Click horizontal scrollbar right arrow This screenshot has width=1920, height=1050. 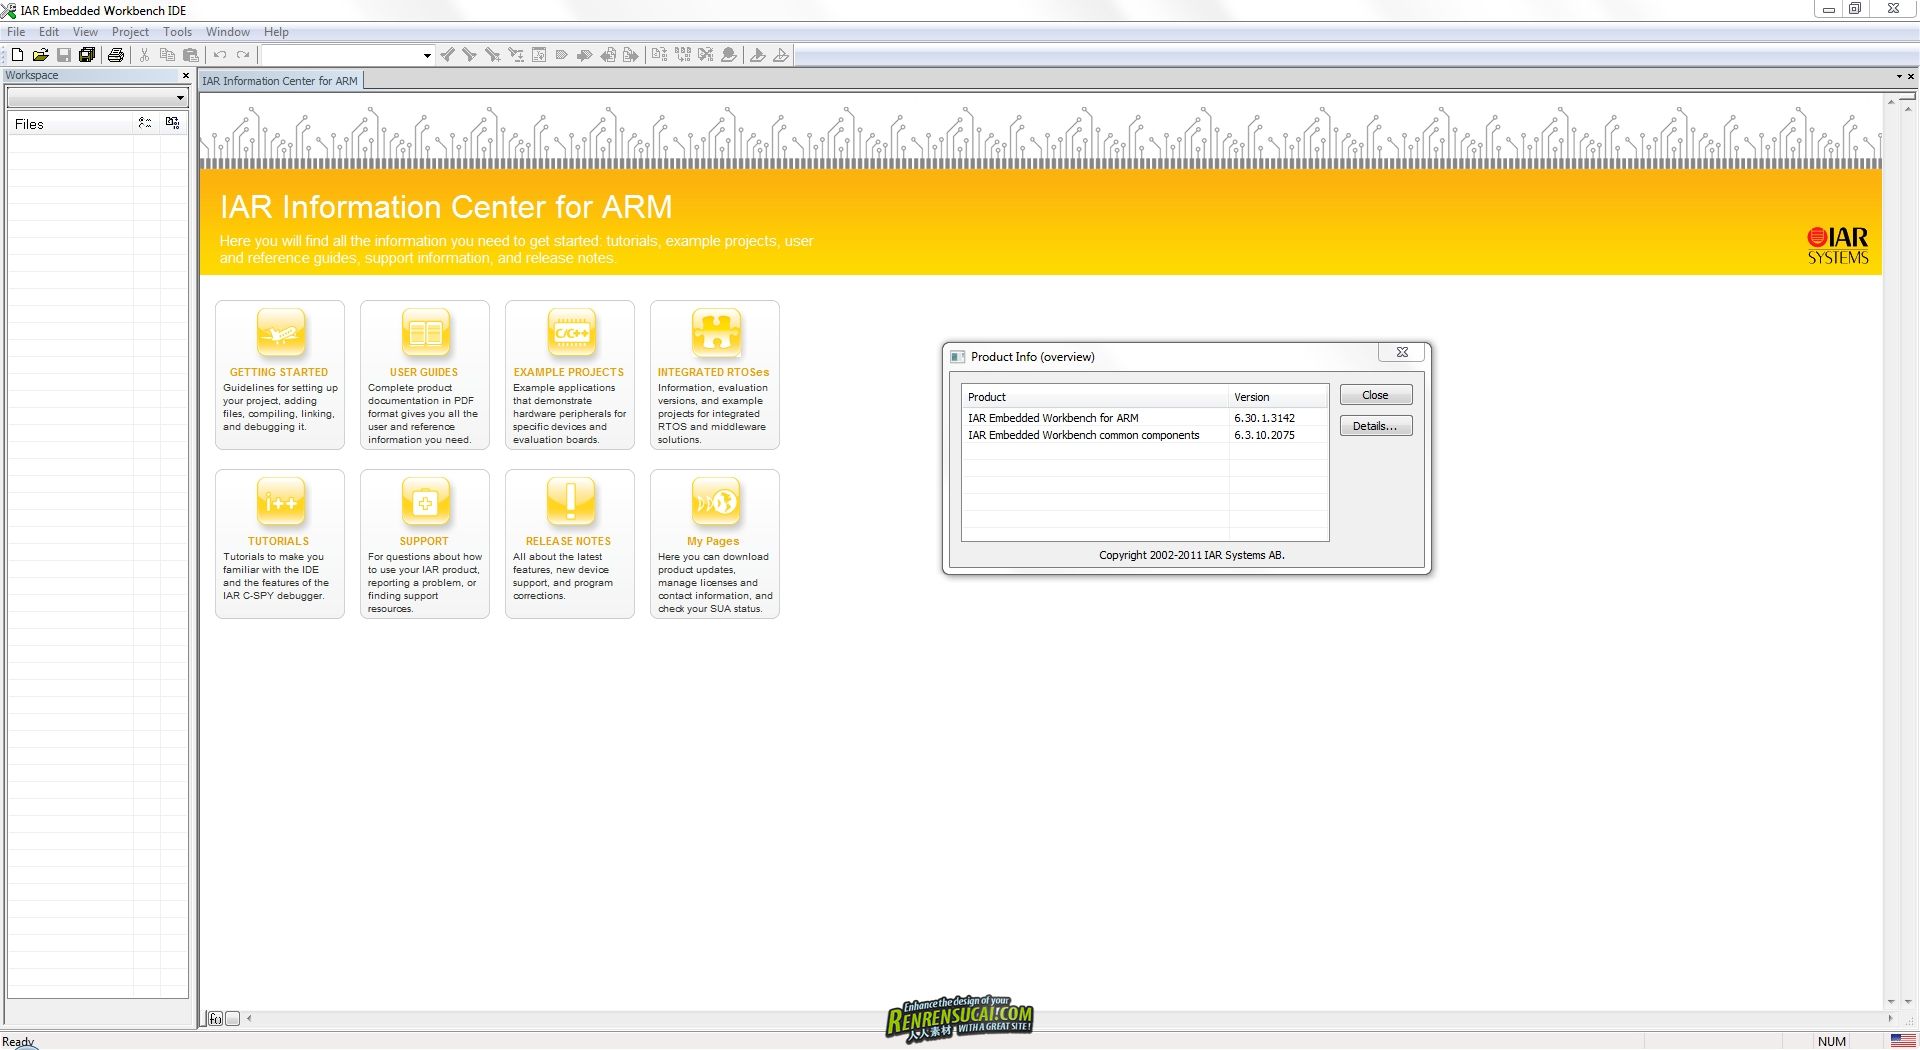click(x=1890, y=1019)
